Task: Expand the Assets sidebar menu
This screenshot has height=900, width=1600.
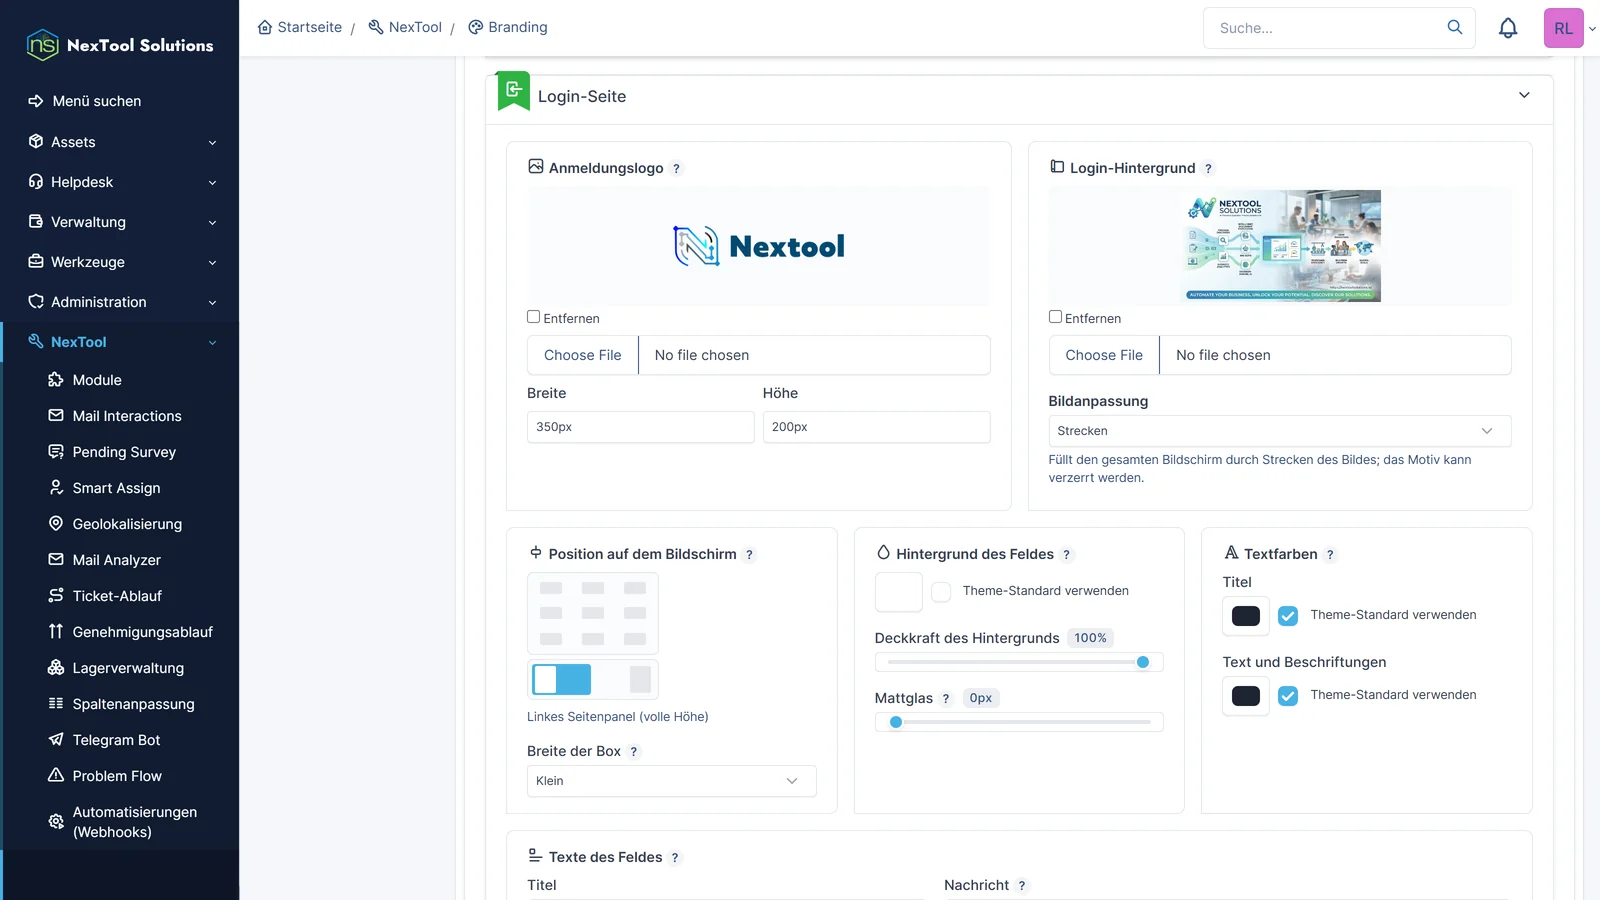Action: click(x=120, y=142)
